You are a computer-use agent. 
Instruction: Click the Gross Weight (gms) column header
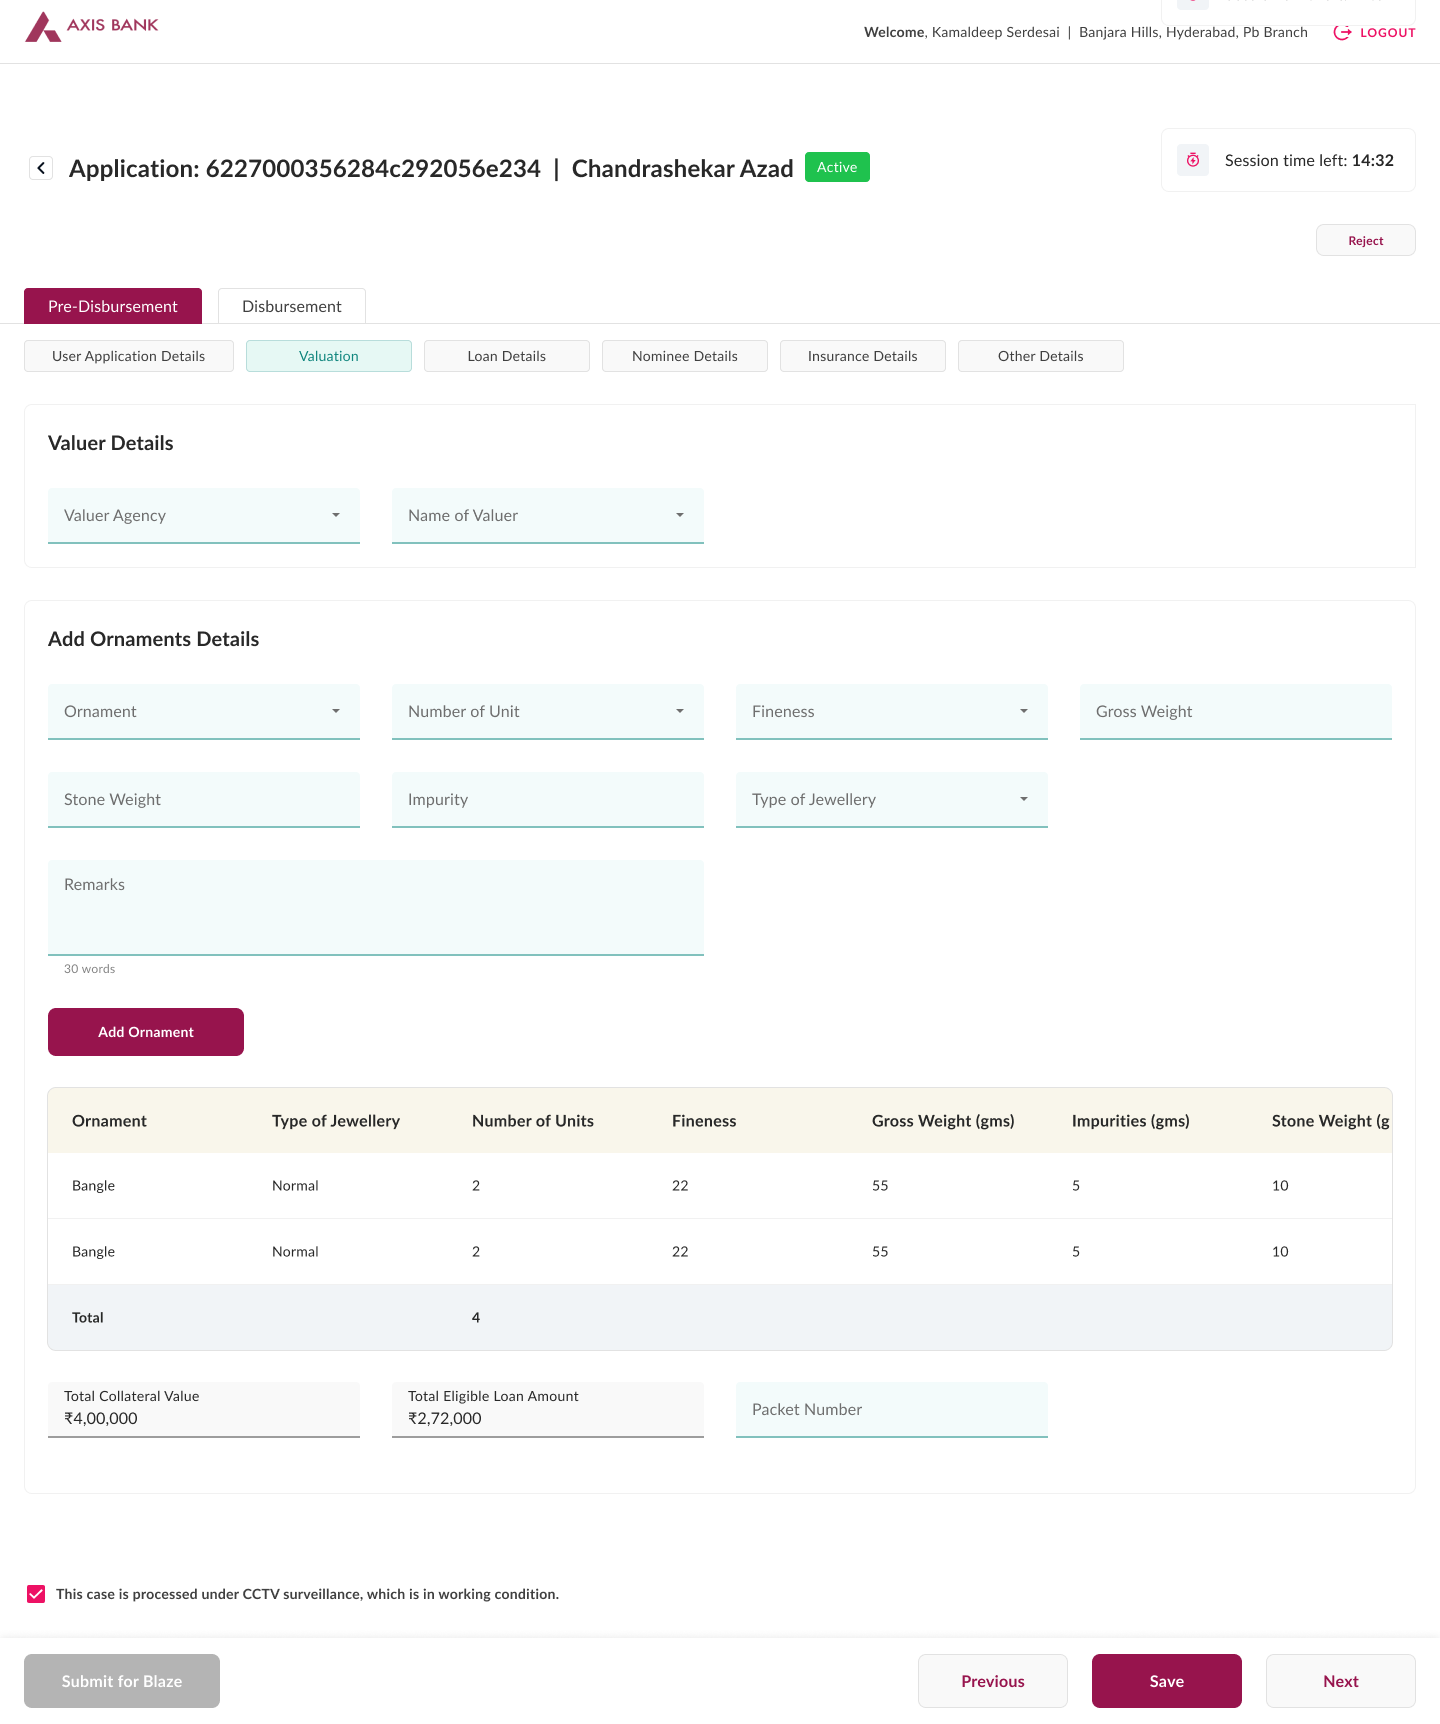click(943, 1121)
